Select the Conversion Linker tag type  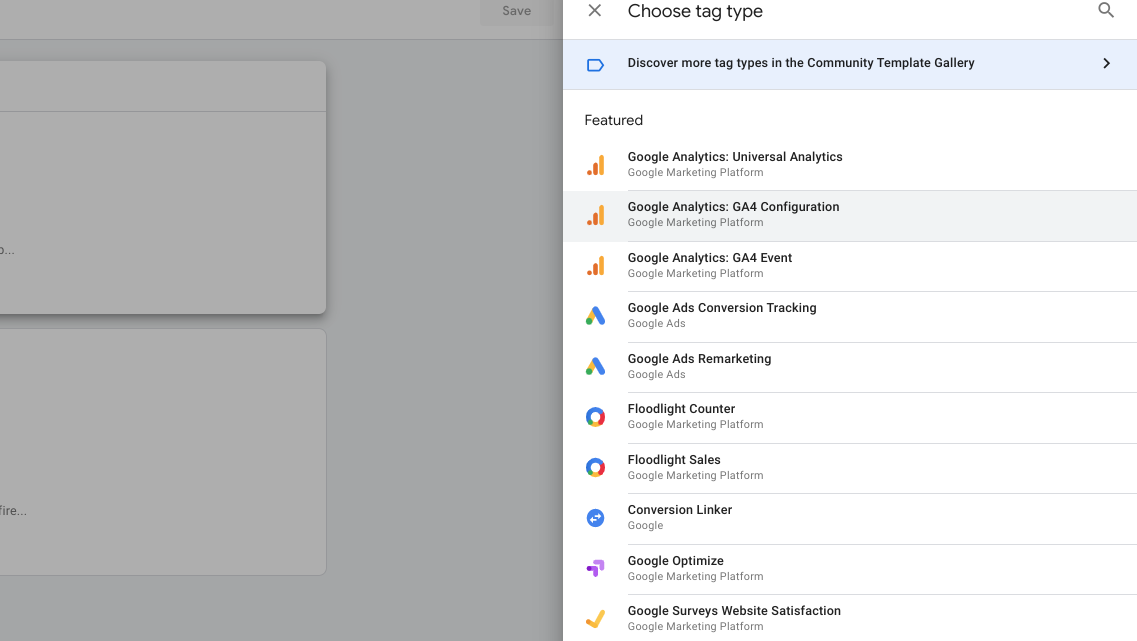pyautogui.click(x=850, y=518)
